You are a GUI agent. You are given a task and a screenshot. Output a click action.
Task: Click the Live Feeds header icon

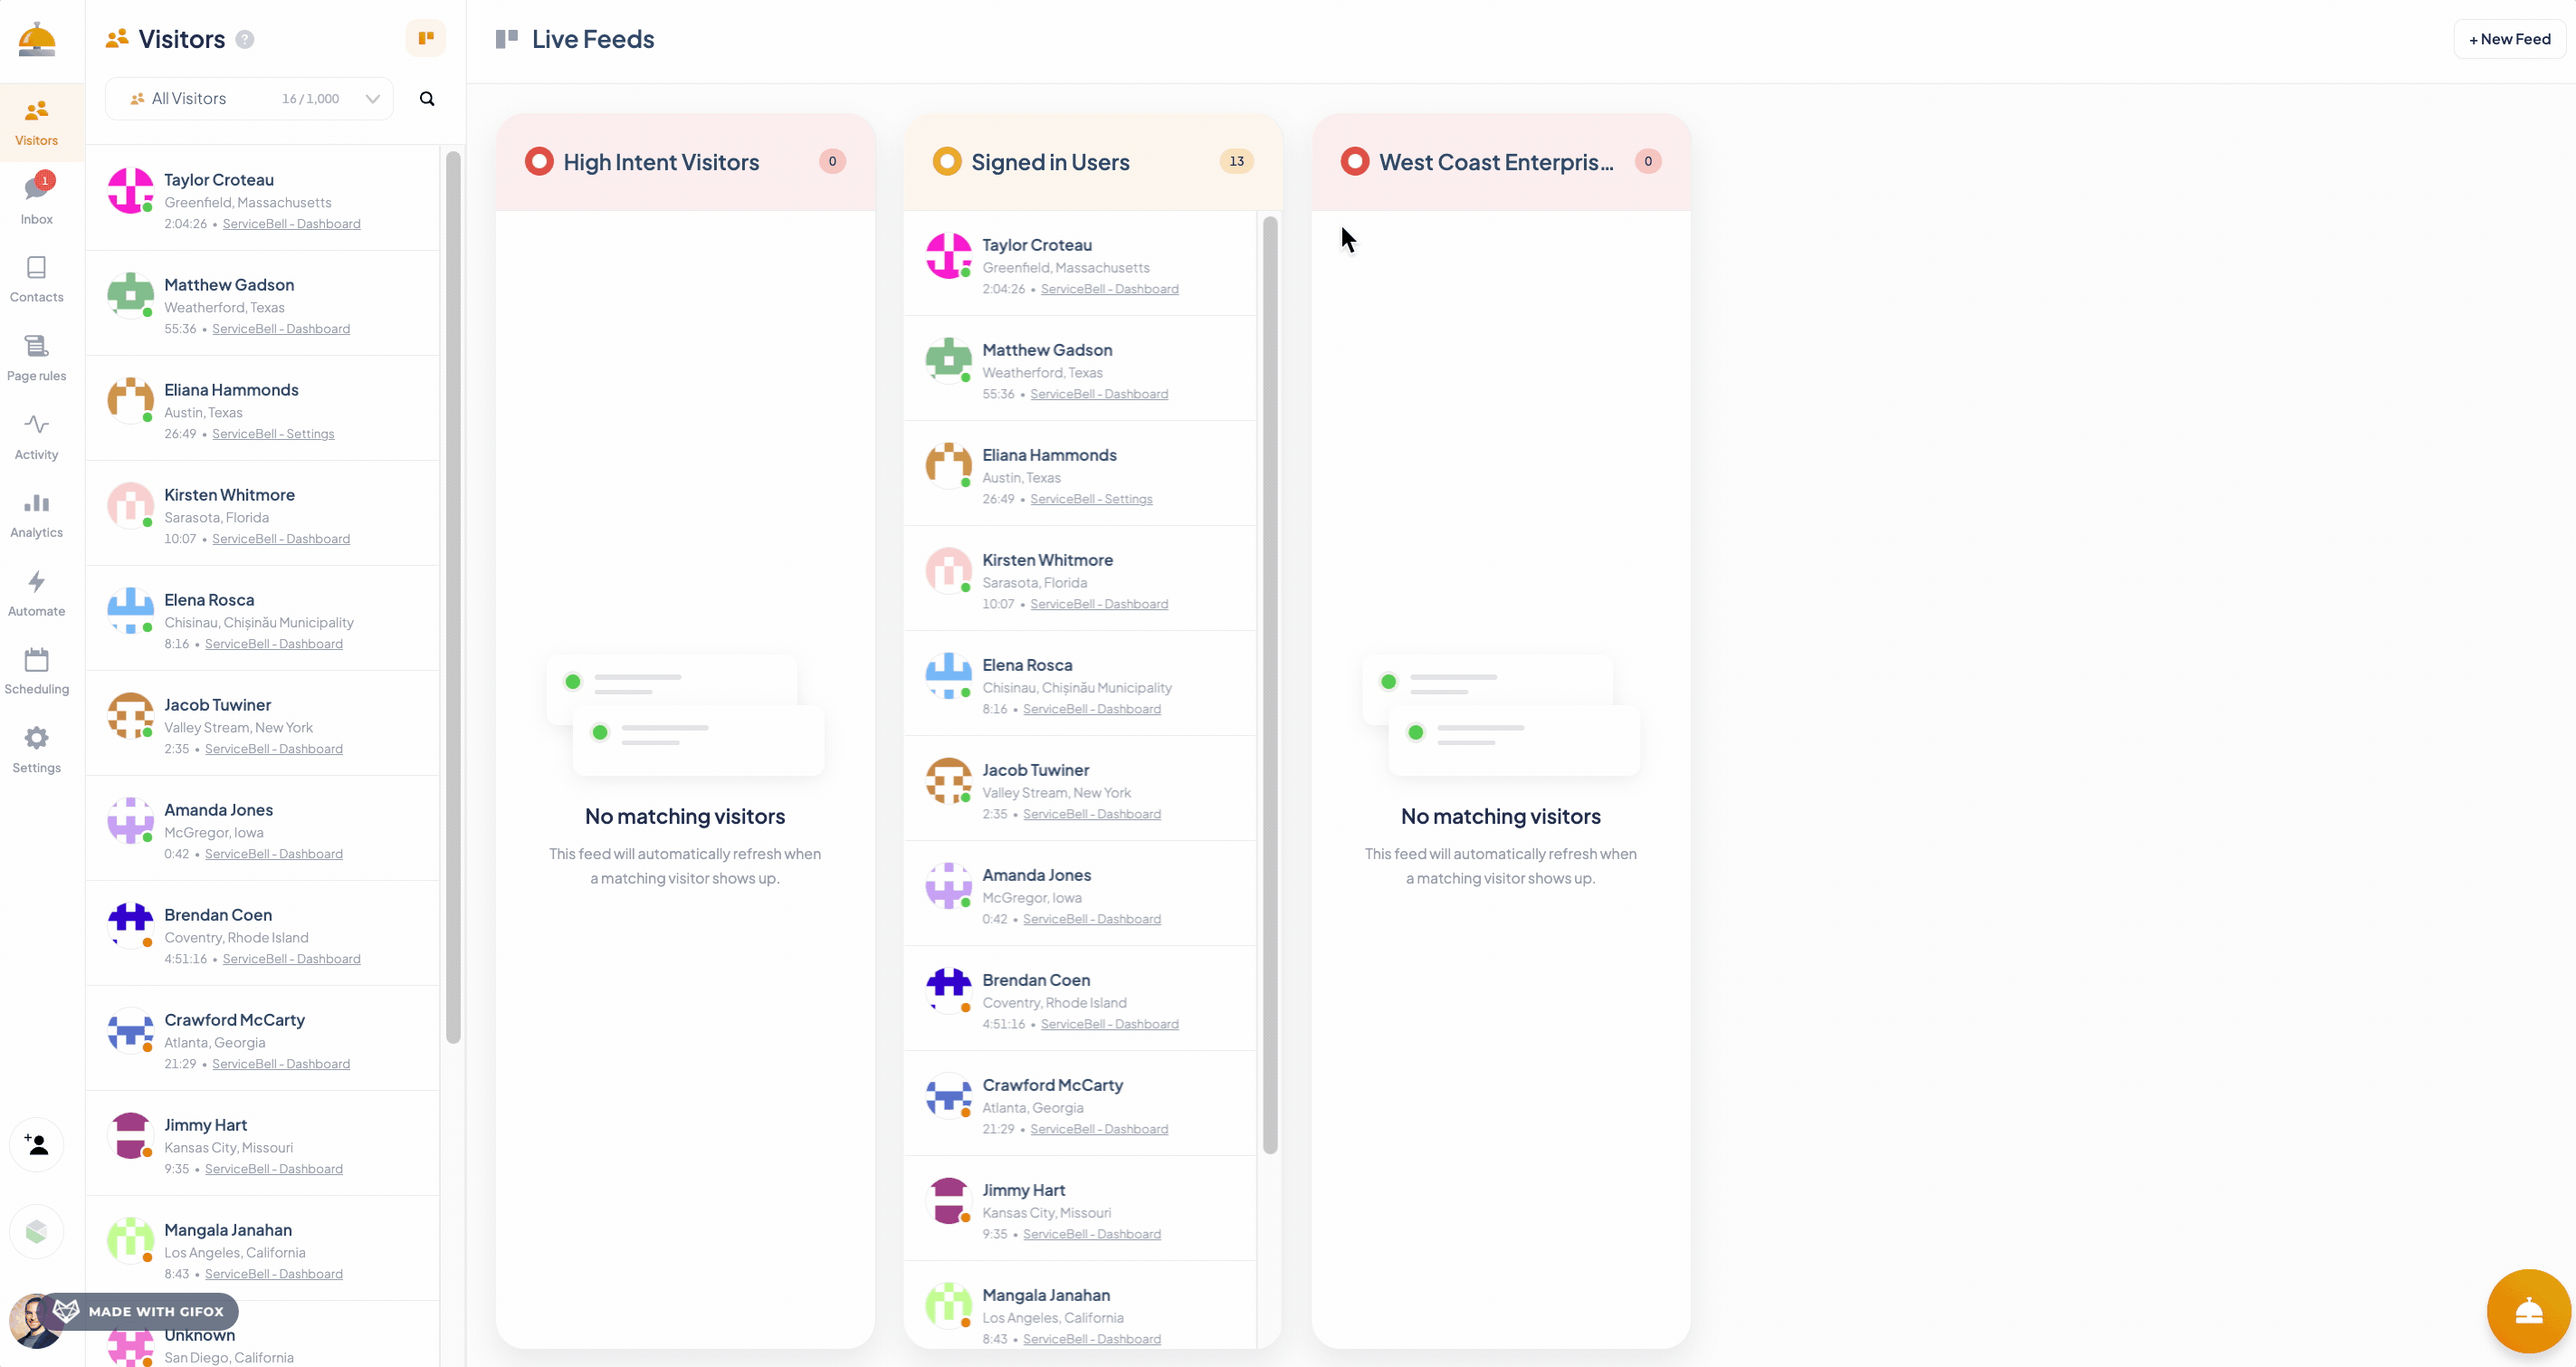(507, 39)
